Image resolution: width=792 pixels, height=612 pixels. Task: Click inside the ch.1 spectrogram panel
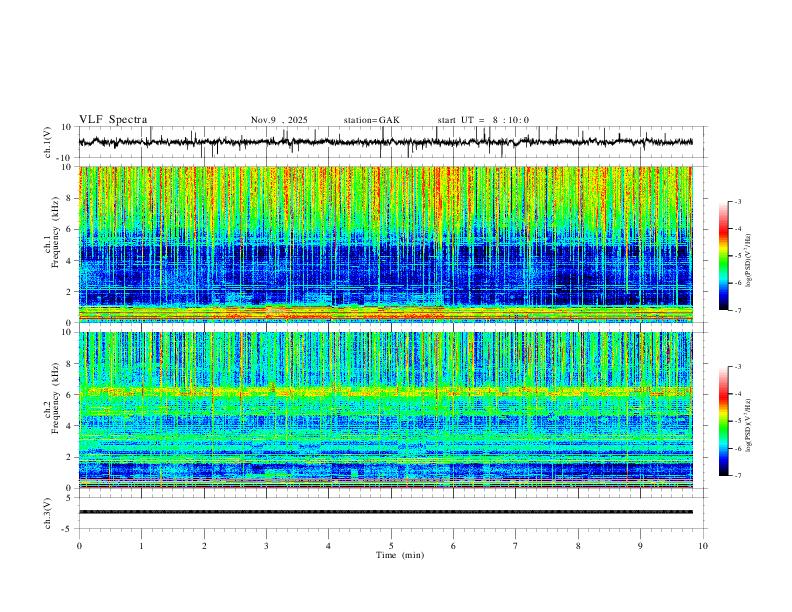click(385, 244)
